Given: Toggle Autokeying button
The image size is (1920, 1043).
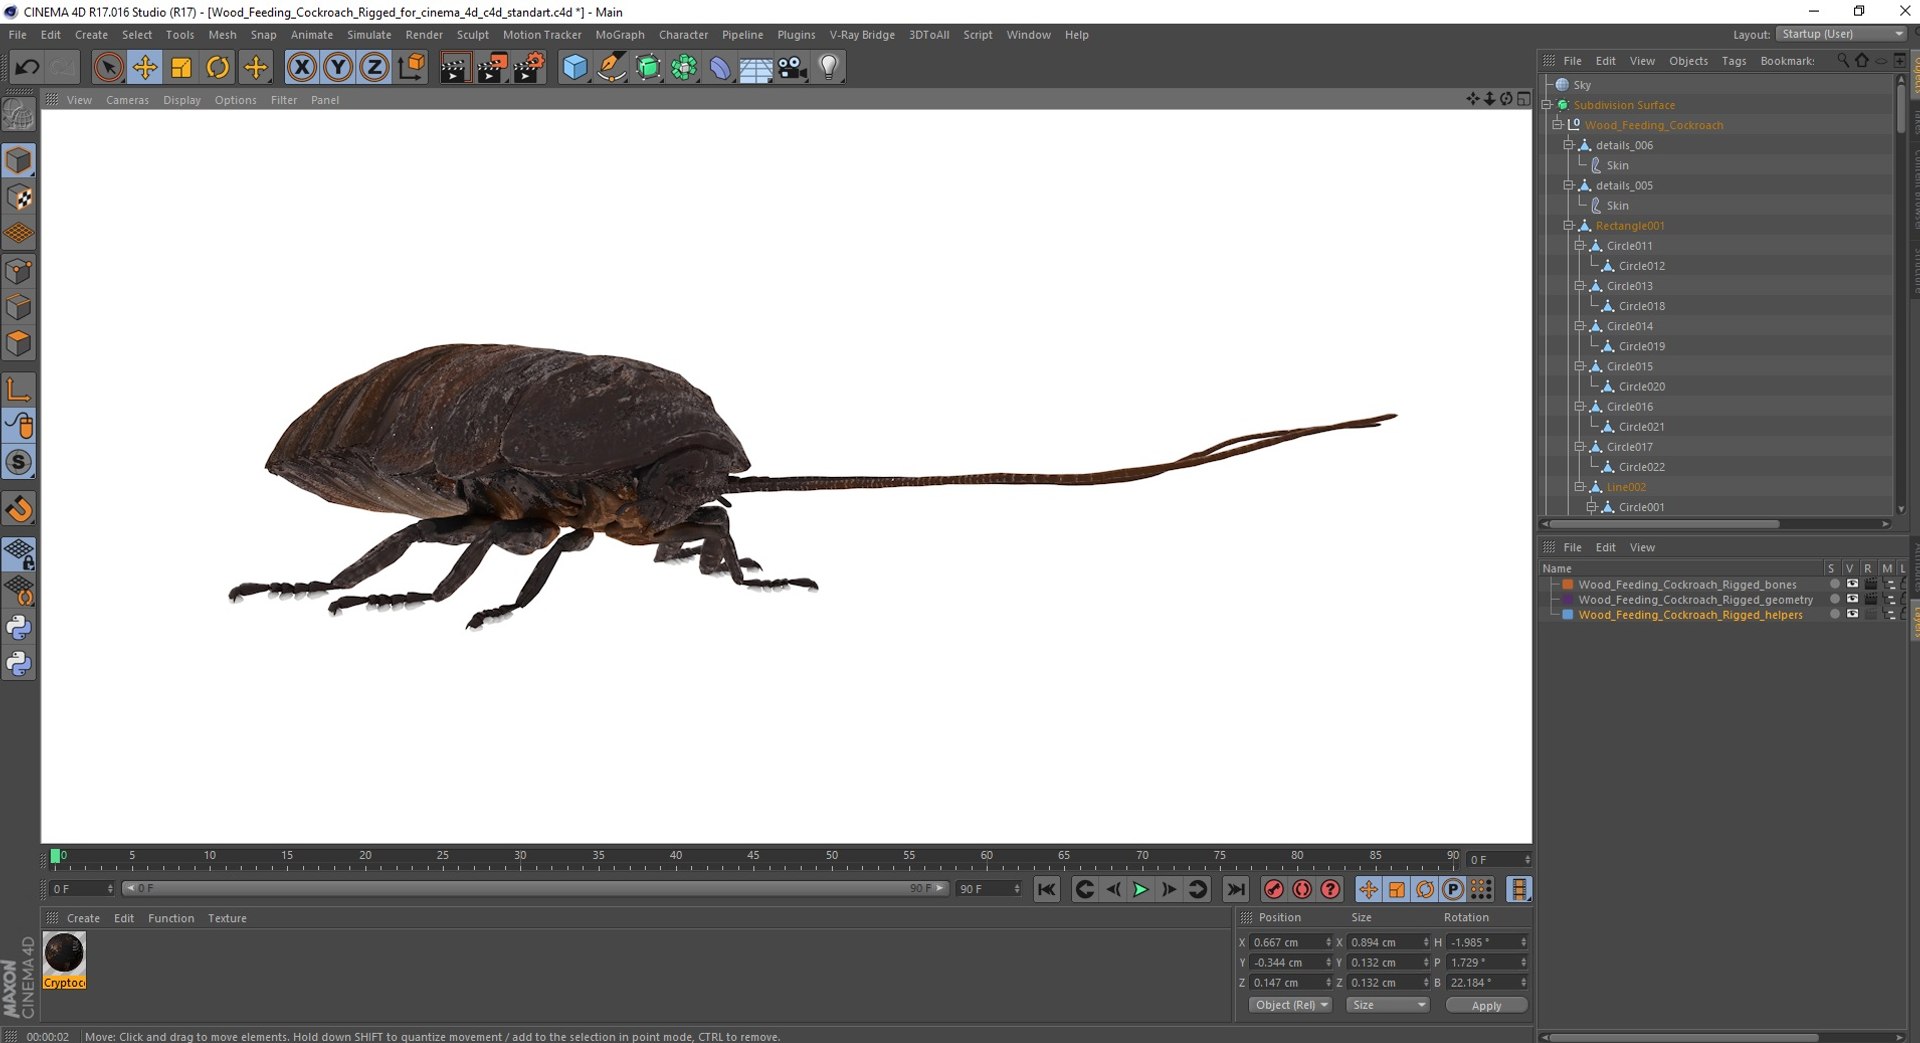Looking at the screenshot, I should pos(1302,889).
